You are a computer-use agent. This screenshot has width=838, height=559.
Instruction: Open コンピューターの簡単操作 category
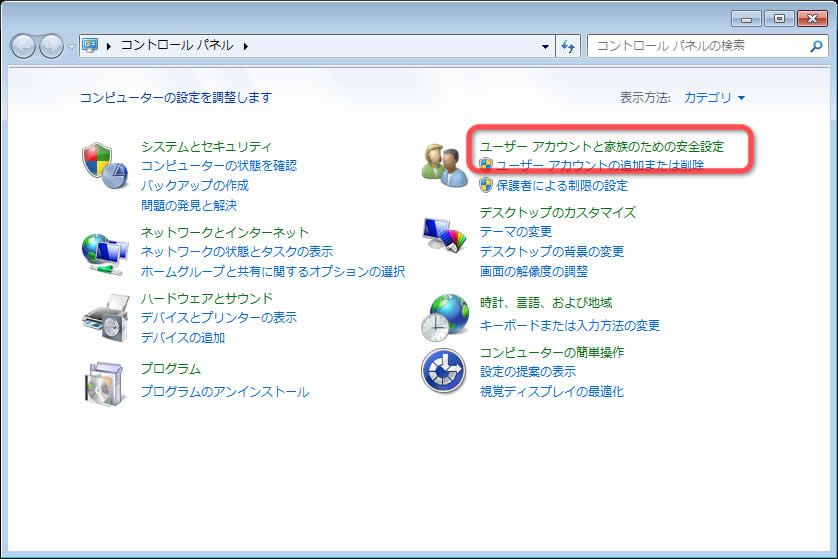552,353
